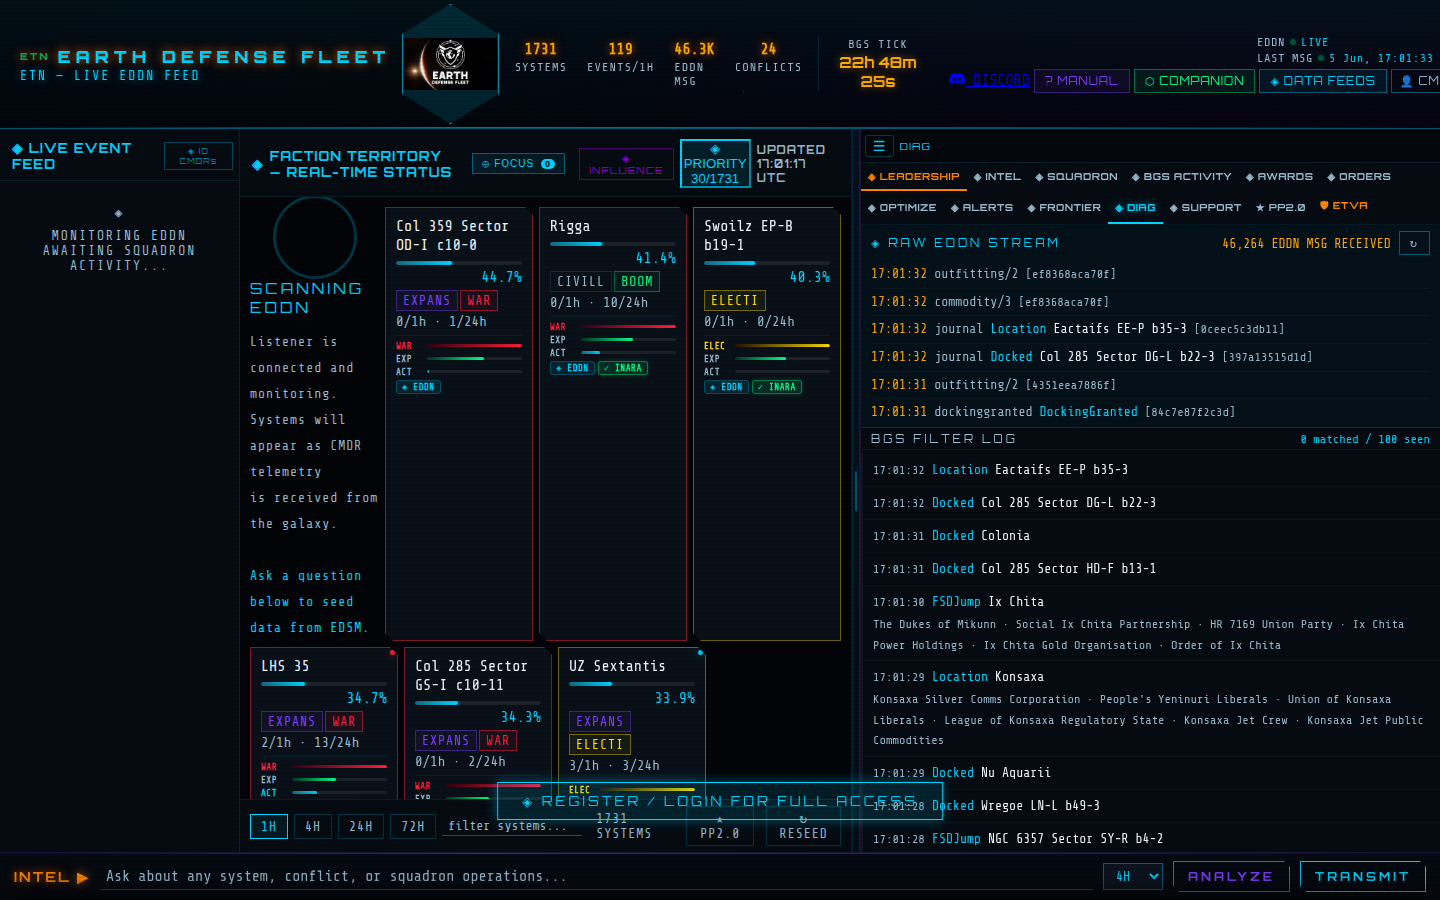Click Register / Login for Full Access
The width and height of the screenshot is (1440, 900).
pyautogui.click(x=720, y=801)
